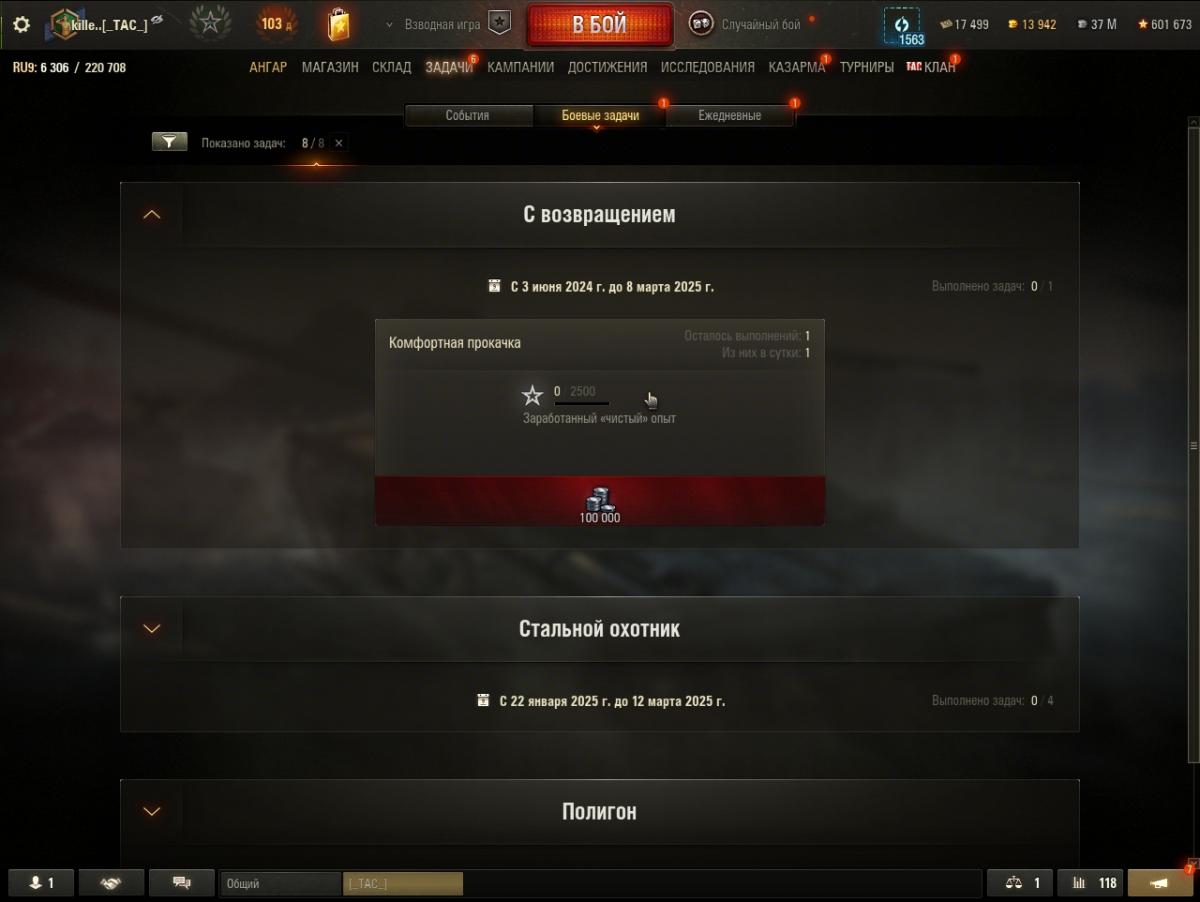
Task: Open the chat channels icon
Action: click(181, 883)
